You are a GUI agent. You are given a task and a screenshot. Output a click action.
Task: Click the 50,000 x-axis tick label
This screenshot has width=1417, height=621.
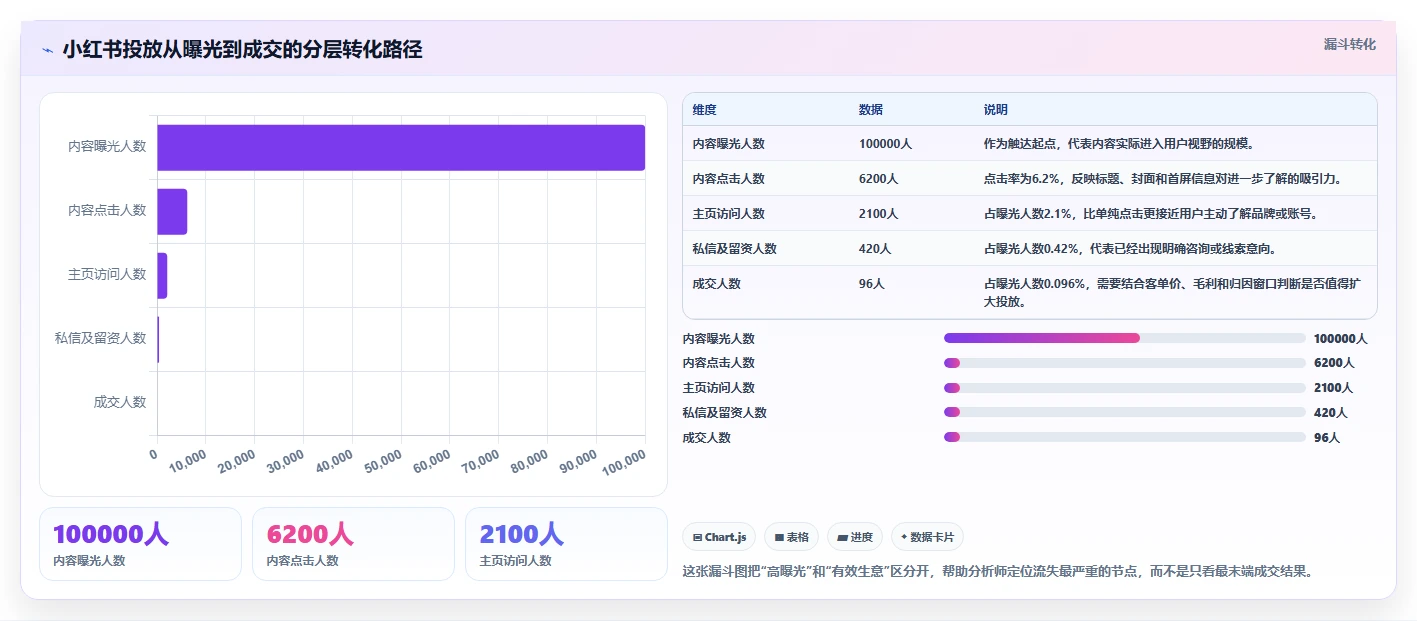381,462
